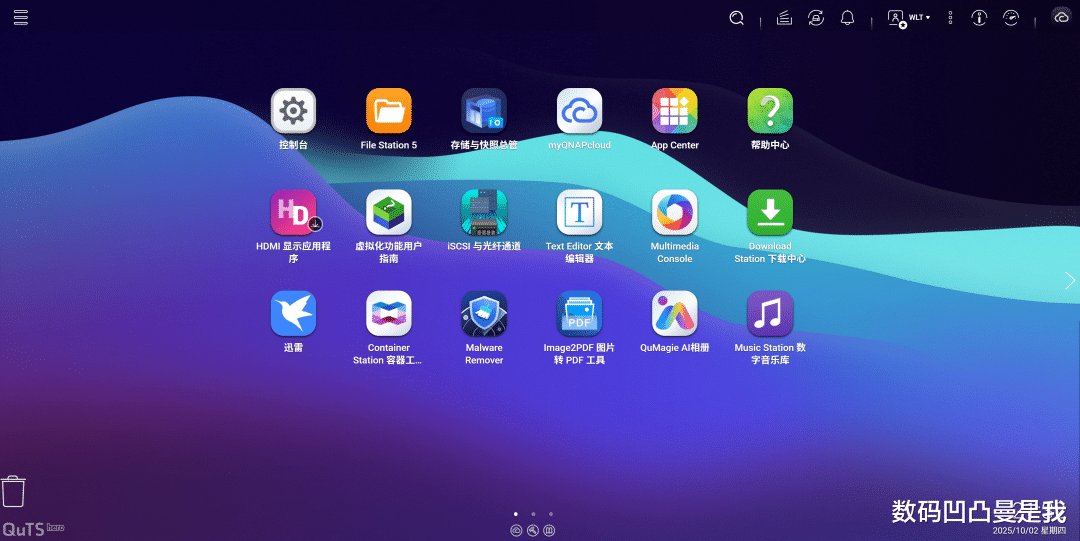
Task: Open Container Station app
Action: [x=388, y=314]
